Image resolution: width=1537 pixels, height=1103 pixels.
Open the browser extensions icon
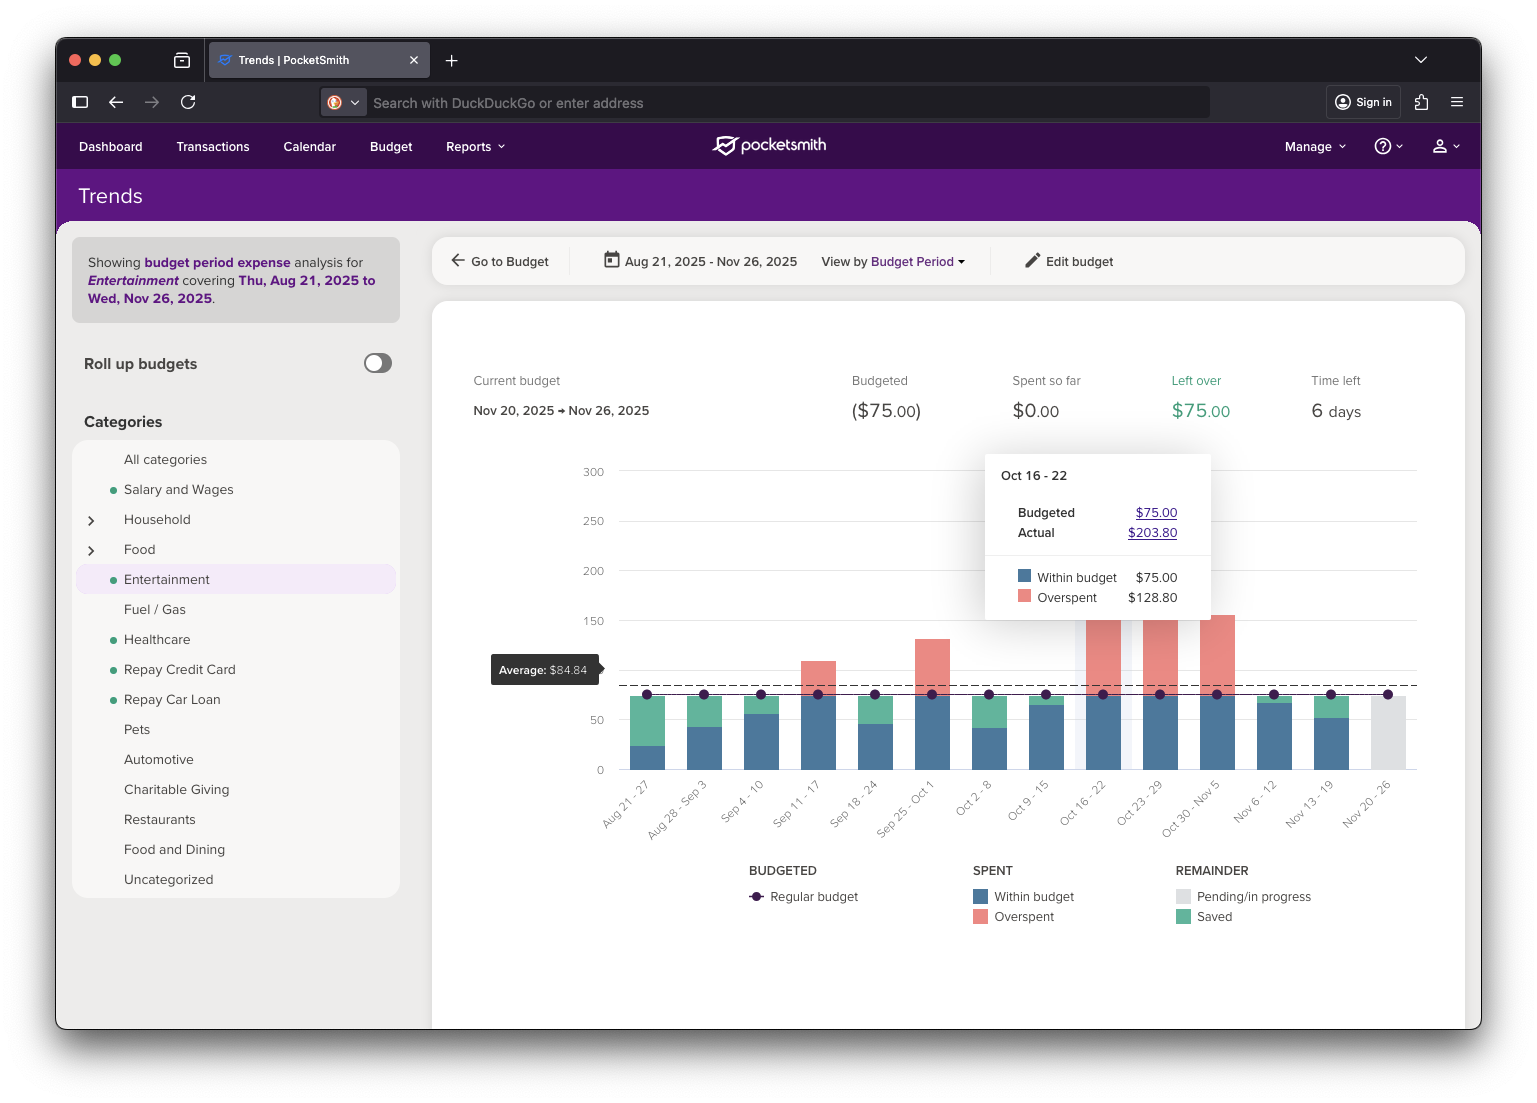coord(1421,102)
